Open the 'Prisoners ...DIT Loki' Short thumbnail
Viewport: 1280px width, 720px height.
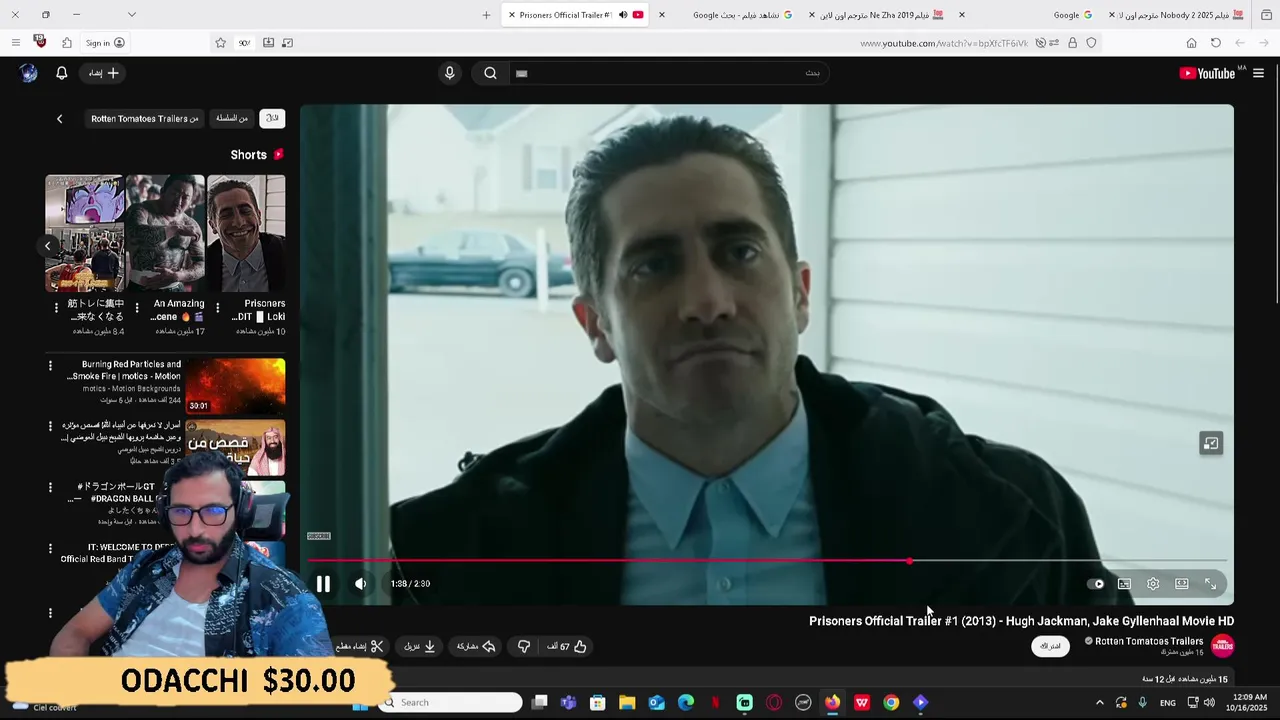click(x=246, y=234)
